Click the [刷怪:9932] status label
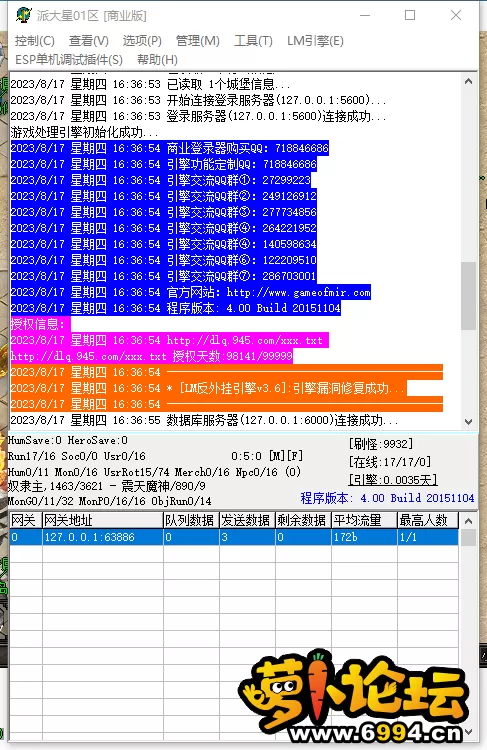Screen dimensions: 487x750 (x=381, y=444)
